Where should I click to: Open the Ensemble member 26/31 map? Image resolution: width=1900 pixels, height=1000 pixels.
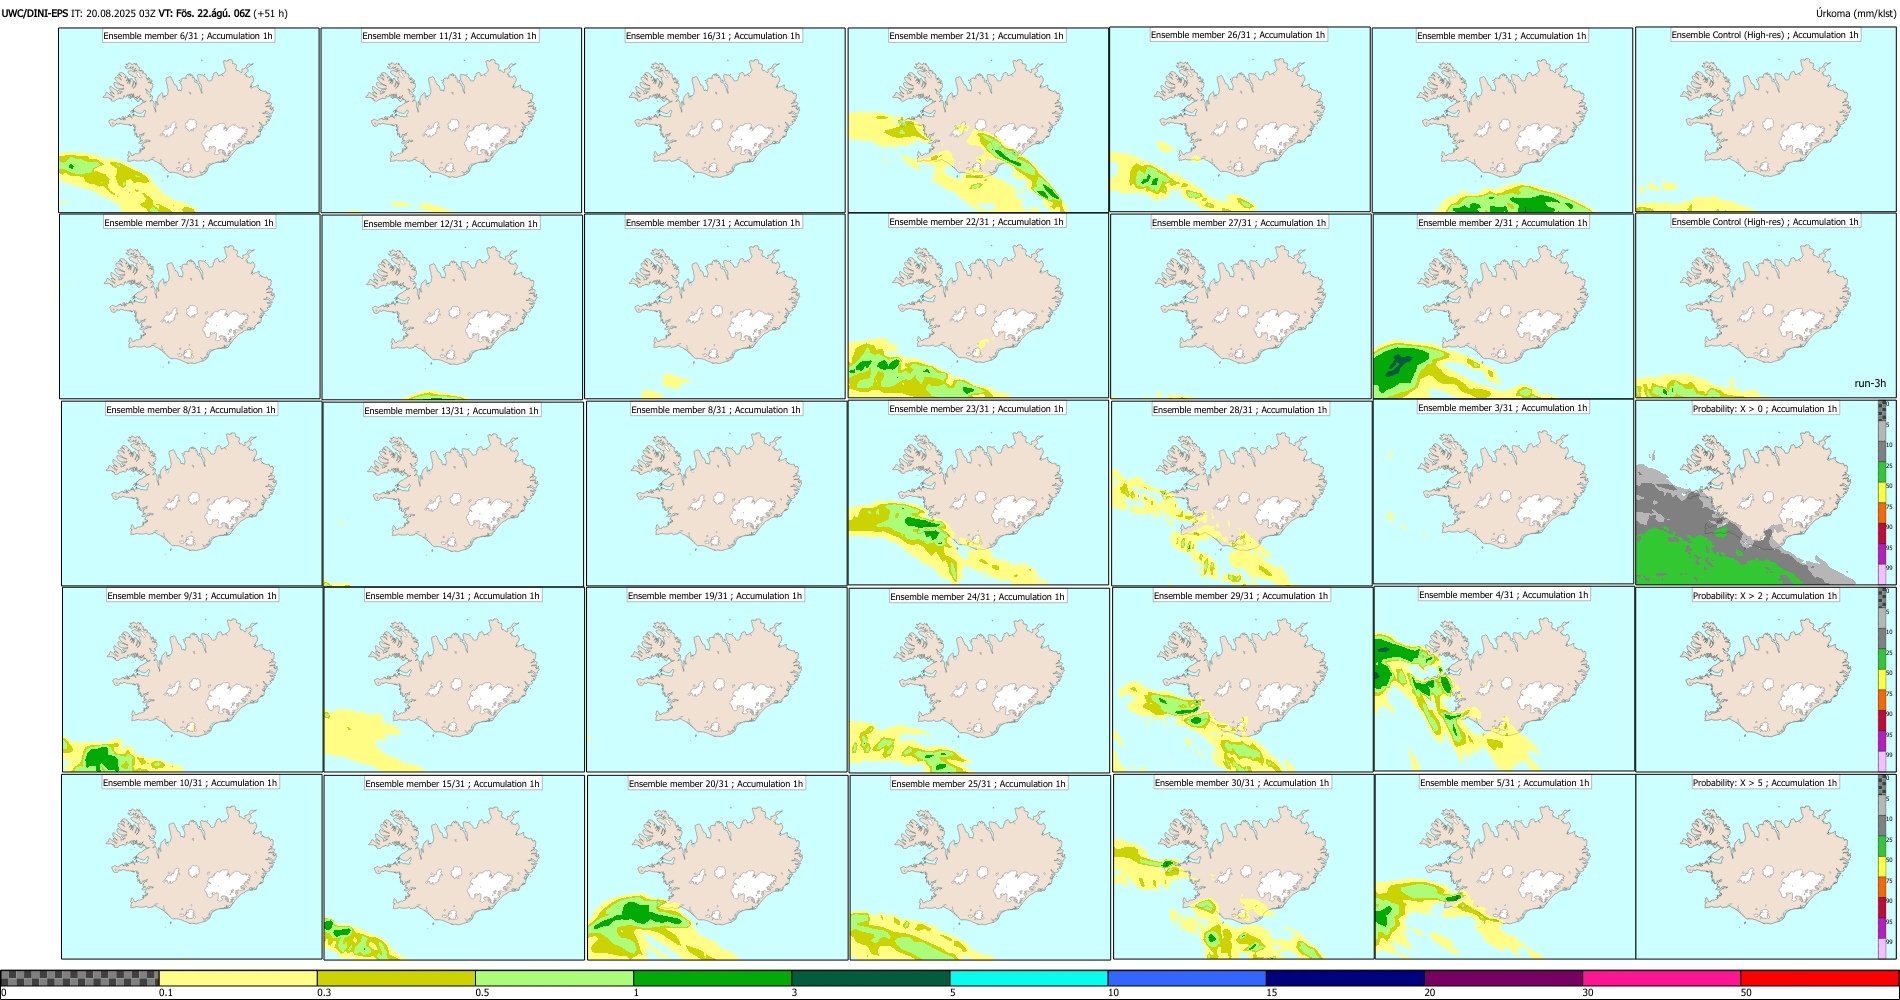tap(1240, 119)
